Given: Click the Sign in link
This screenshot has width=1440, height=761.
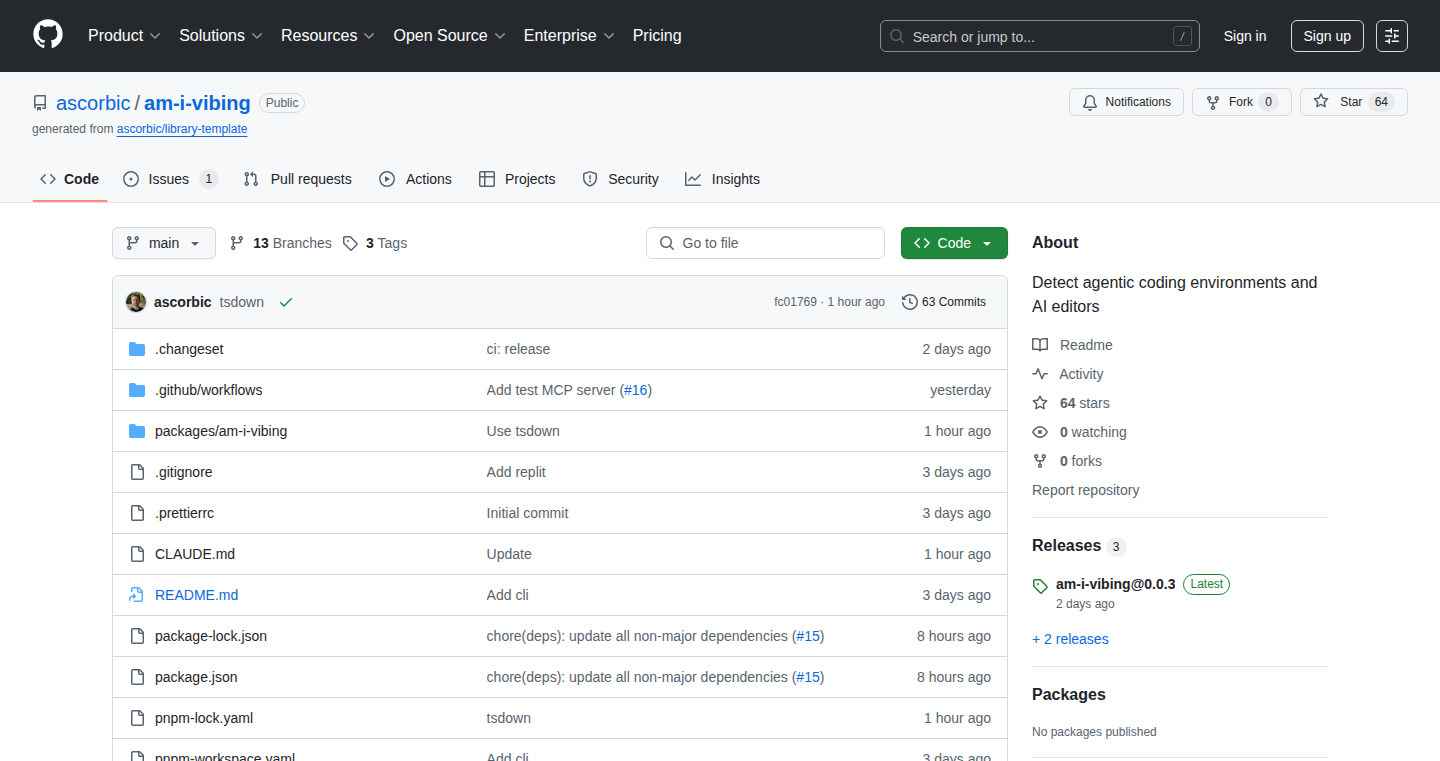Looking at the screenshot, I should point(1245,36).
